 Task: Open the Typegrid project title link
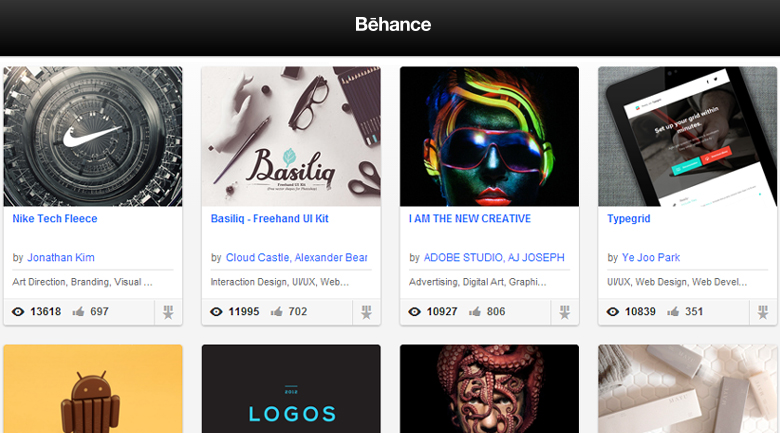coord(630,218)
